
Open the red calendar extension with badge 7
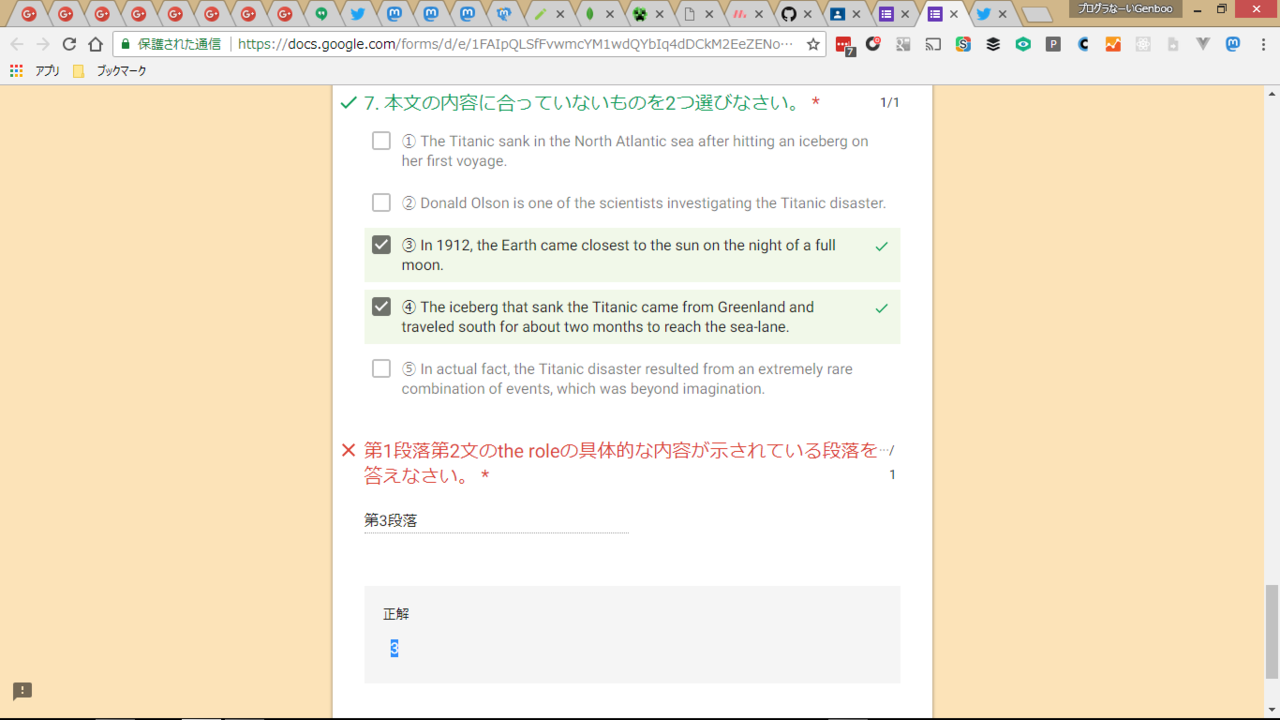tap(843, 45)
